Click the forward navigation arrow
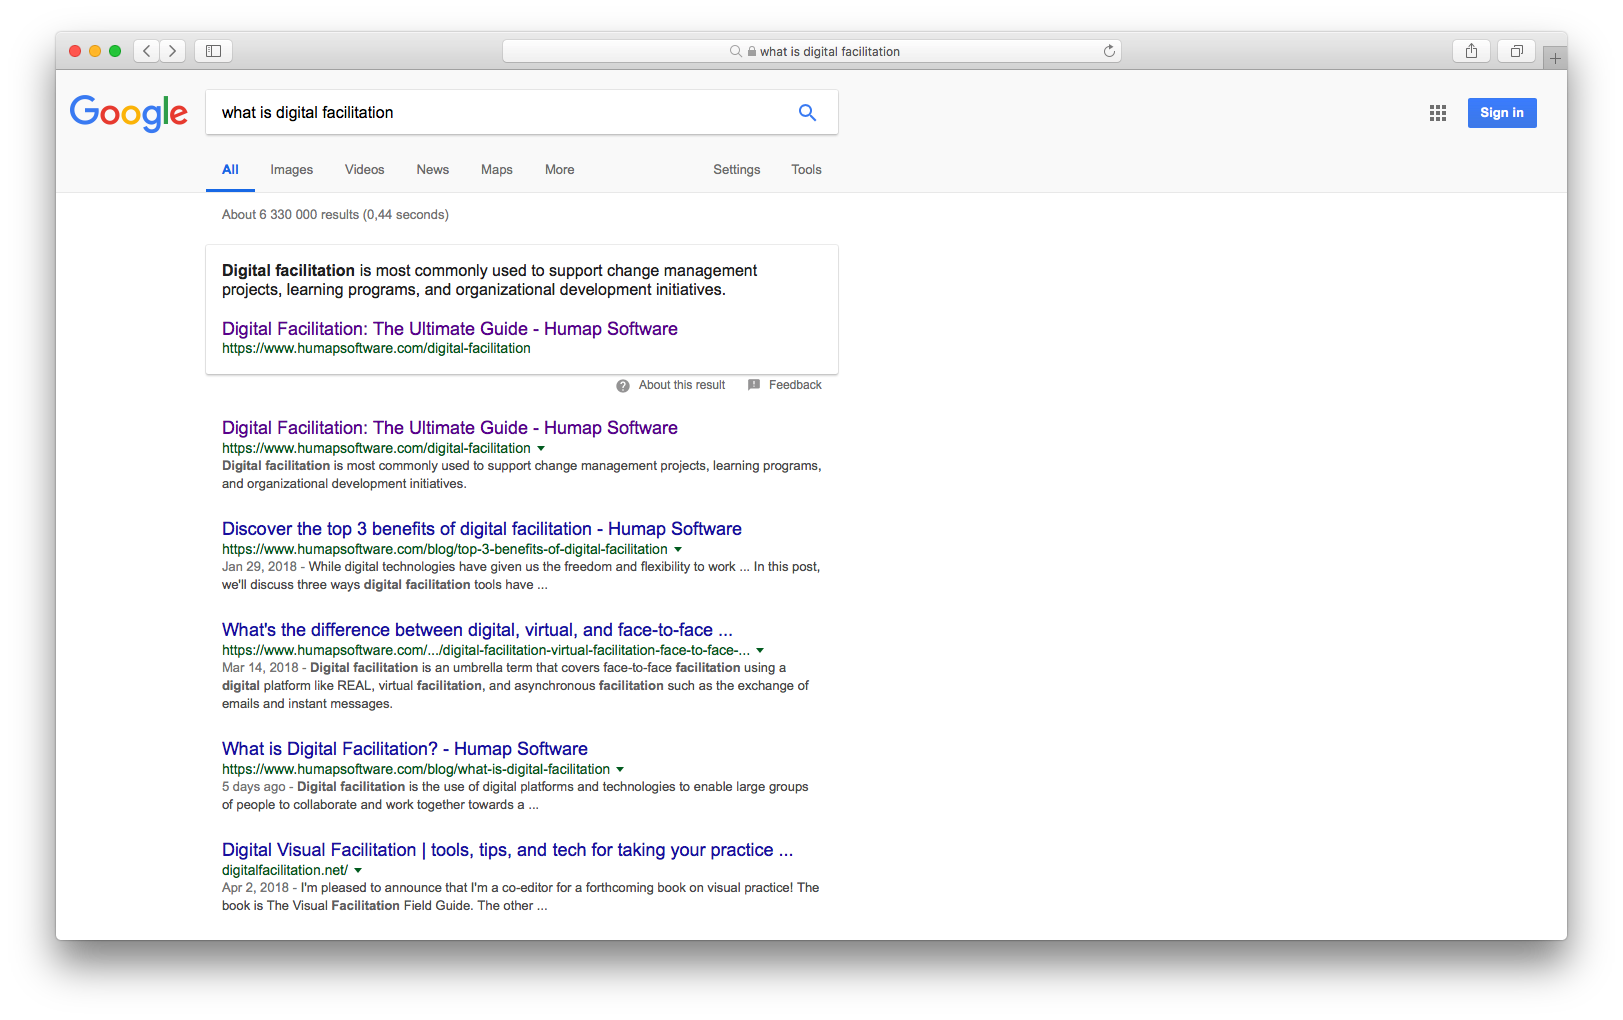This screenshot has height=1020, width=1623. pyautogui.click(x=172, y=50)
